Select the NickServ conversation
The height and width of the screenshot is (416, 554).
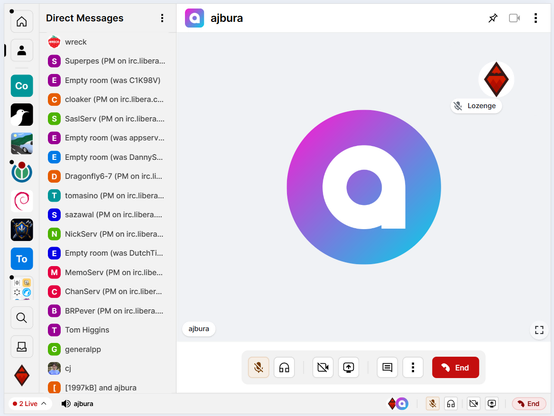[x=106, y=234]
